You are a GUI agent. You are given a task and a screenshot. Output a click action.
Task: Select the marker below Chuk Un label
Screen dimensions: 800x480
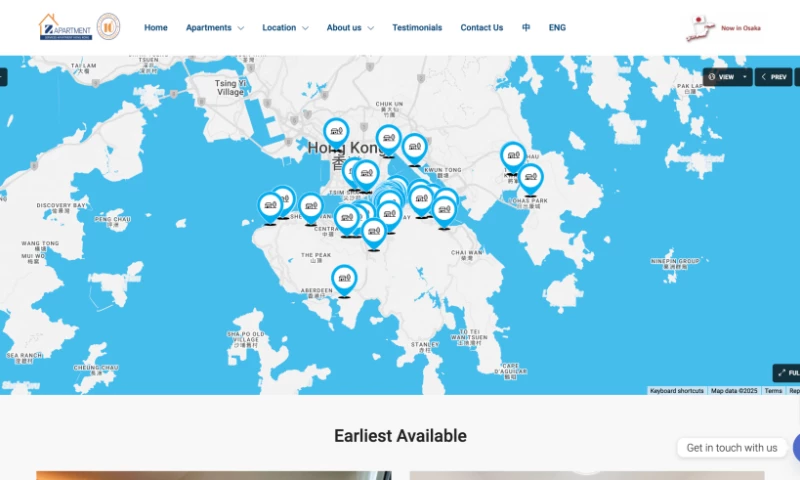pyautogui.click(x=389, y=140)
